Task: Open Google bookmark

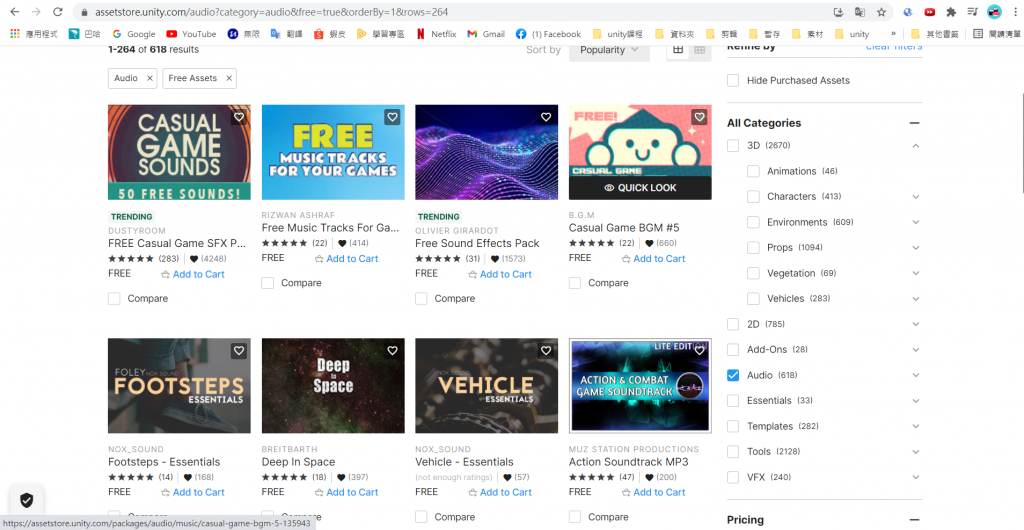Action: pyautogui.click(x=134, y=34)
